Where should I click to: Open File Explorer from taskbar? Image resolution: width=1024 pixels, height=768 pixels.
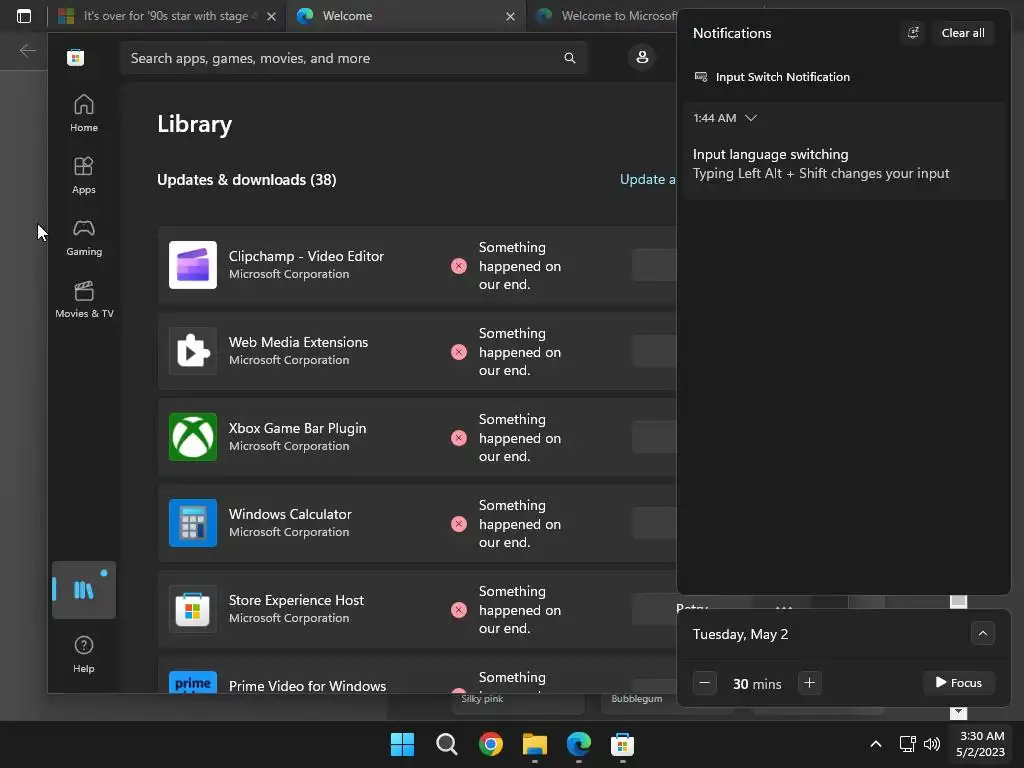click(535, 744)
